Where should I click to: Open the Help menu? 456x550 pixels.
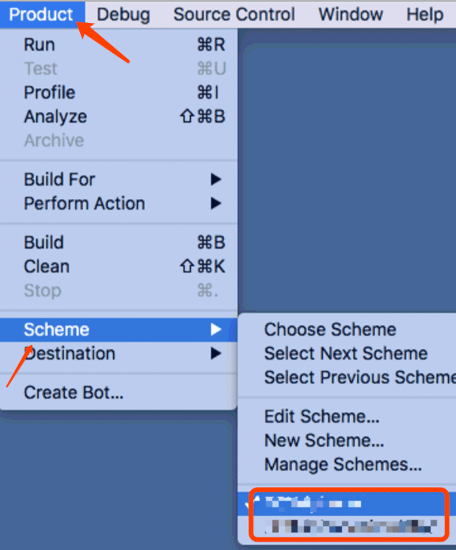[x=425, y=15]
